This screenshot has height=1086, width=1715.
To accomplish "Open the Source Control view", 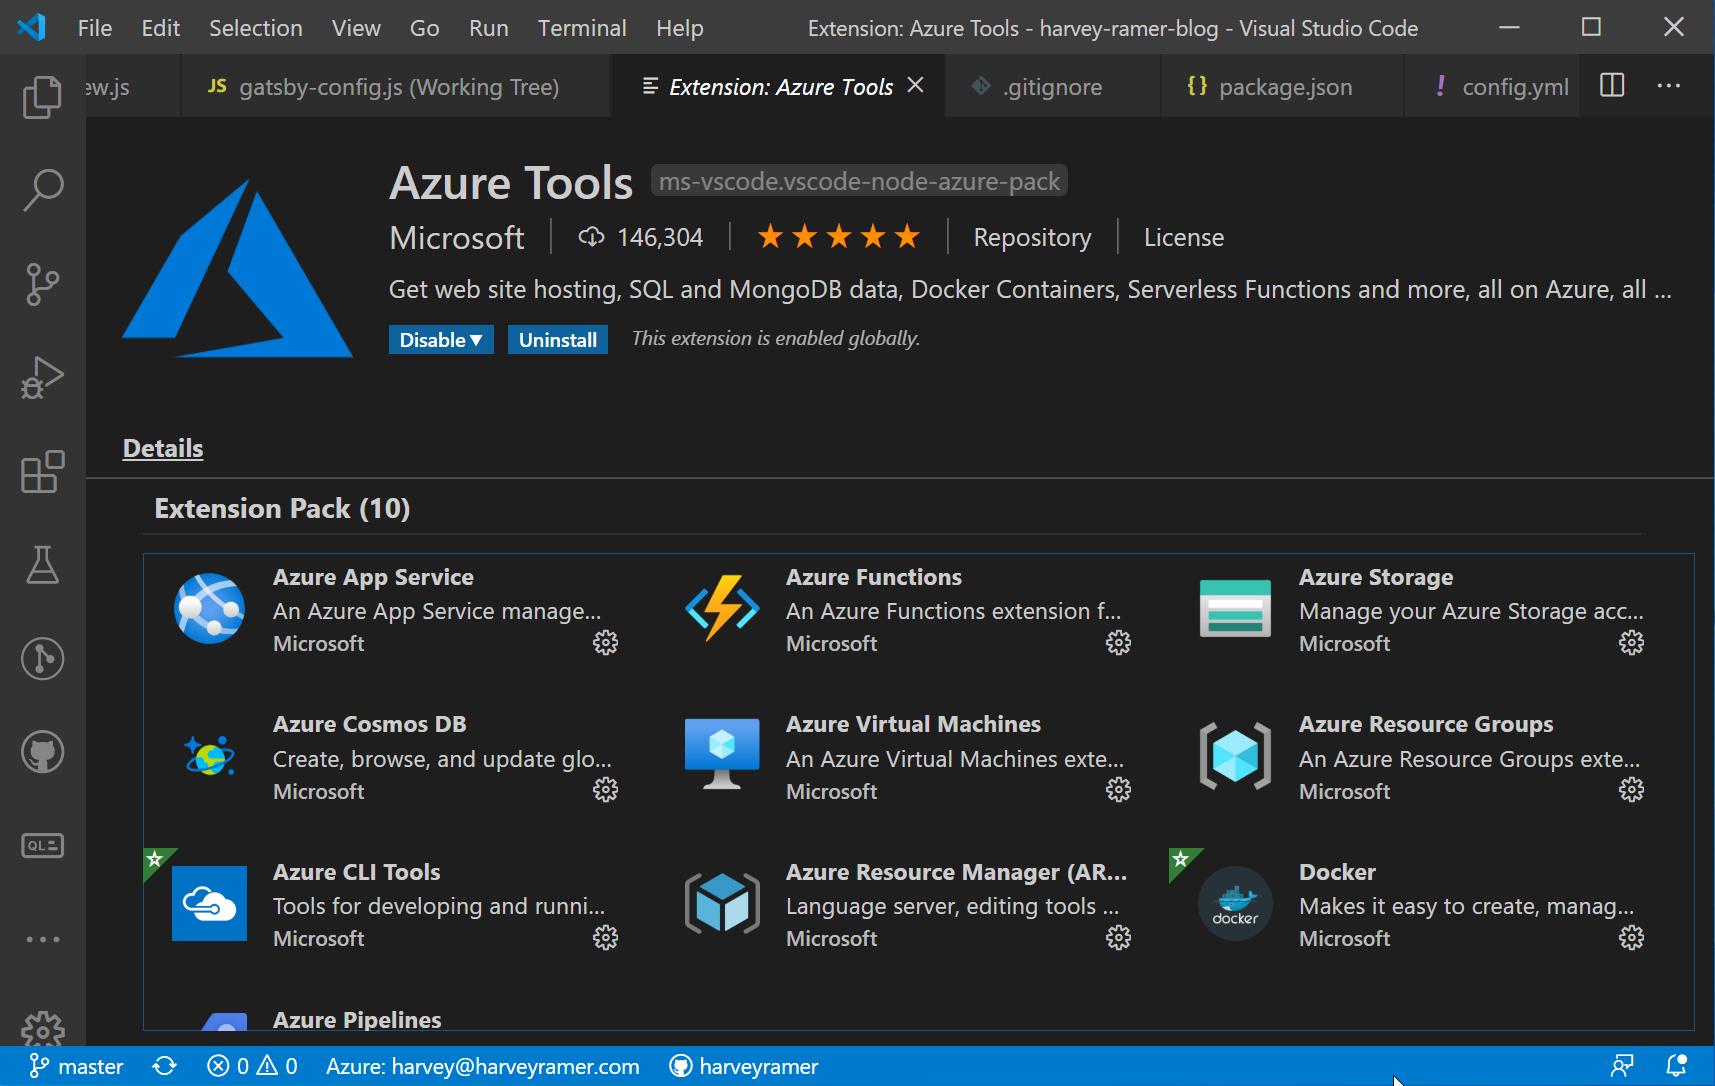I will tap(42, 284).
